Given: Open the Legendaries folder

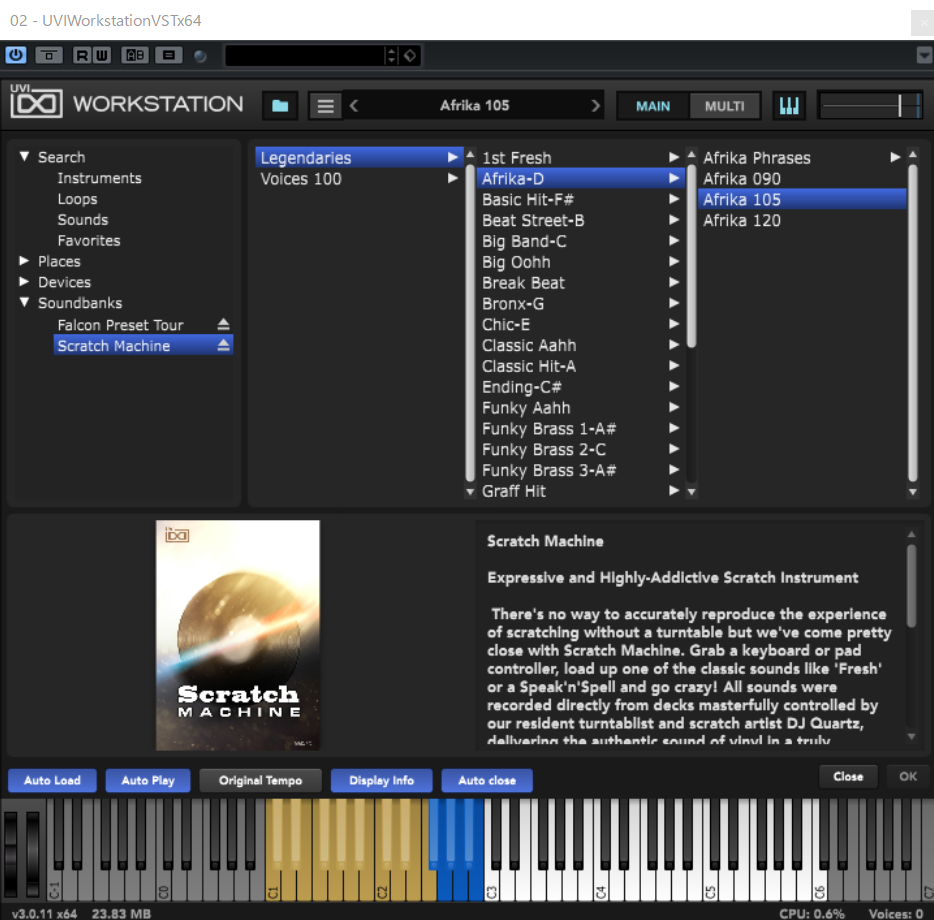Looking at the screenshot, I should coord(359,157).
